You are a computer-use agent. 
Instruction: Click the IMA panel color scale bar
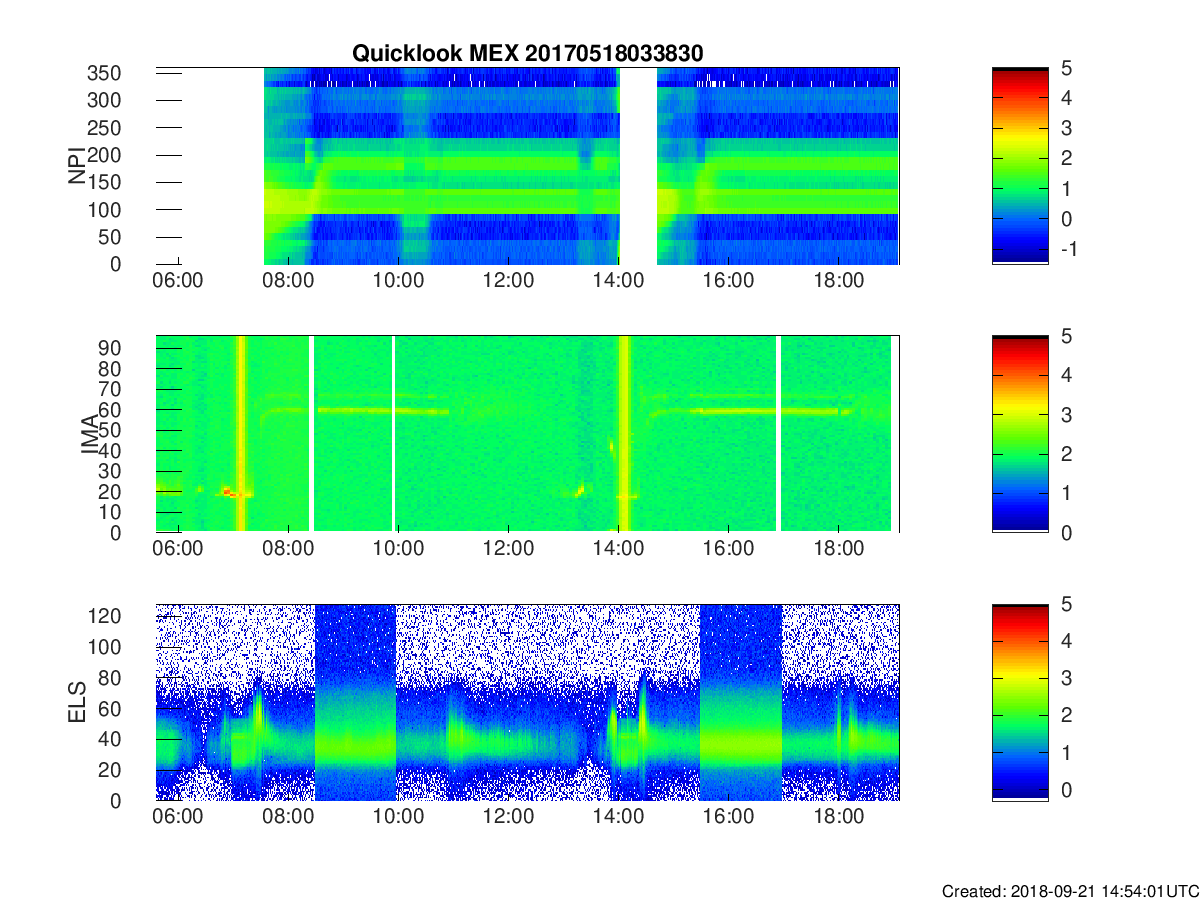(1020, 434)
